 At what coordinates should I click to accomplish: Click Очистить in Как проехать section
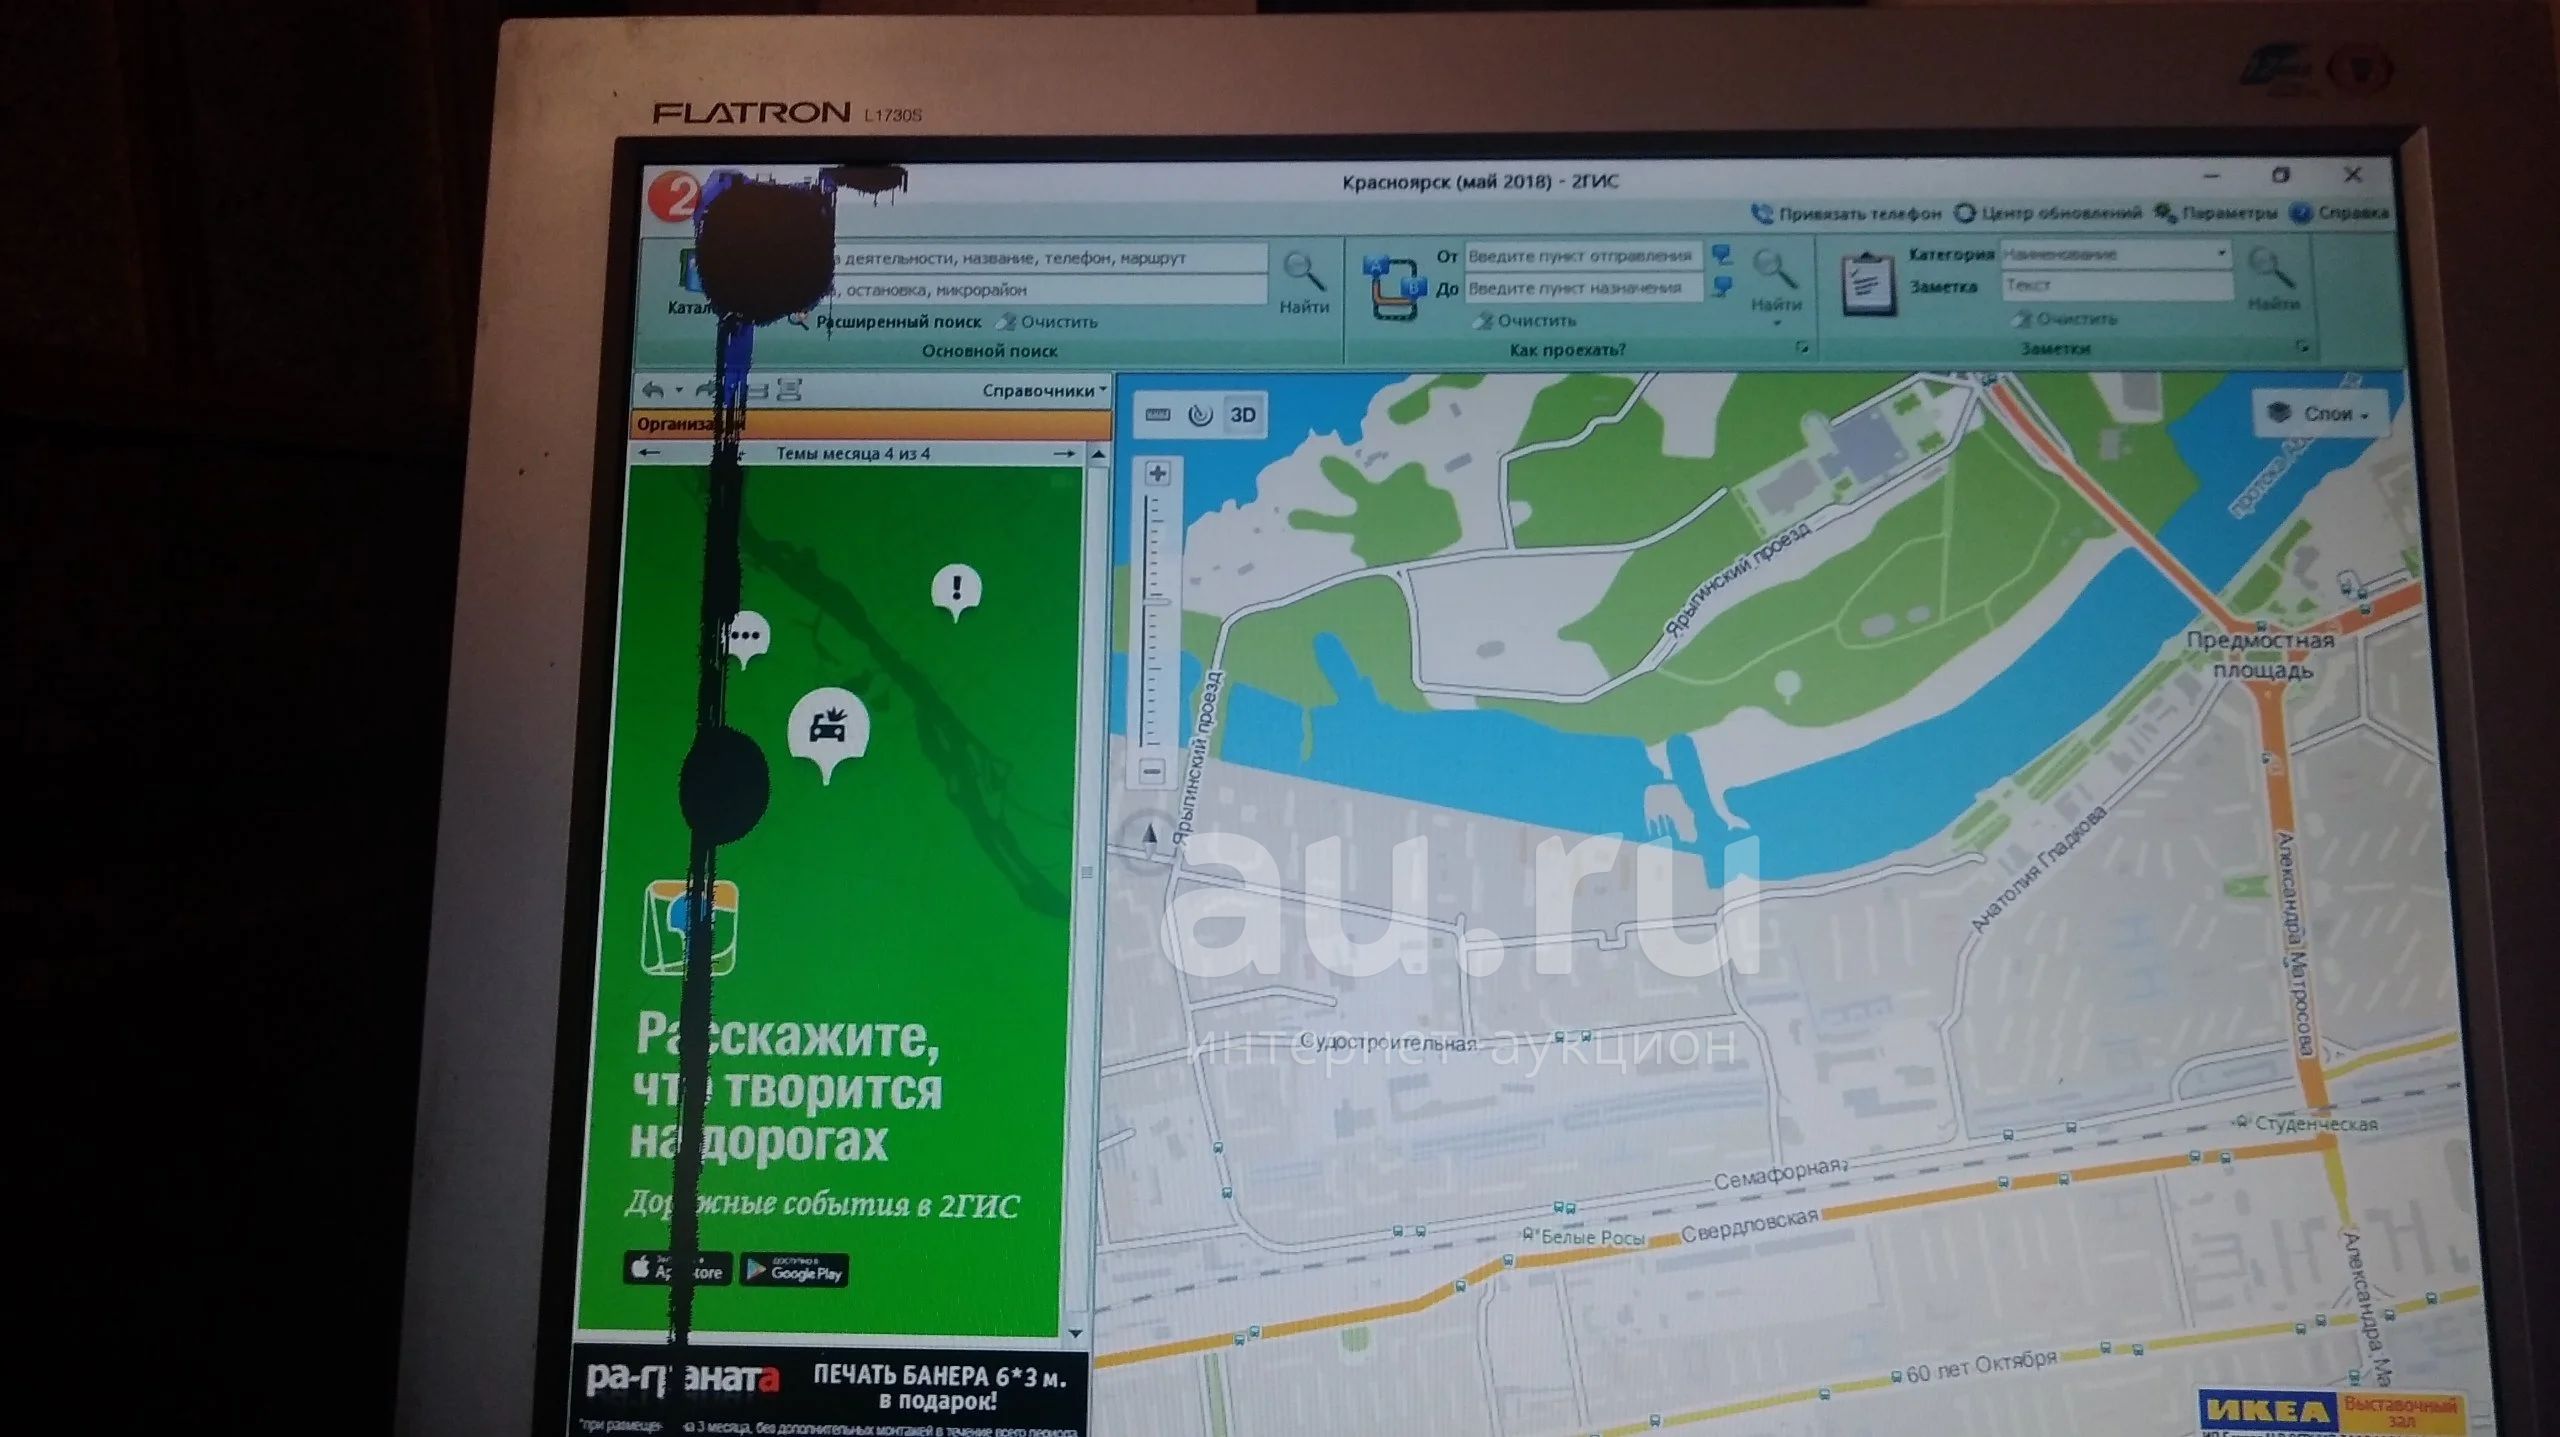pos(1525,321)
